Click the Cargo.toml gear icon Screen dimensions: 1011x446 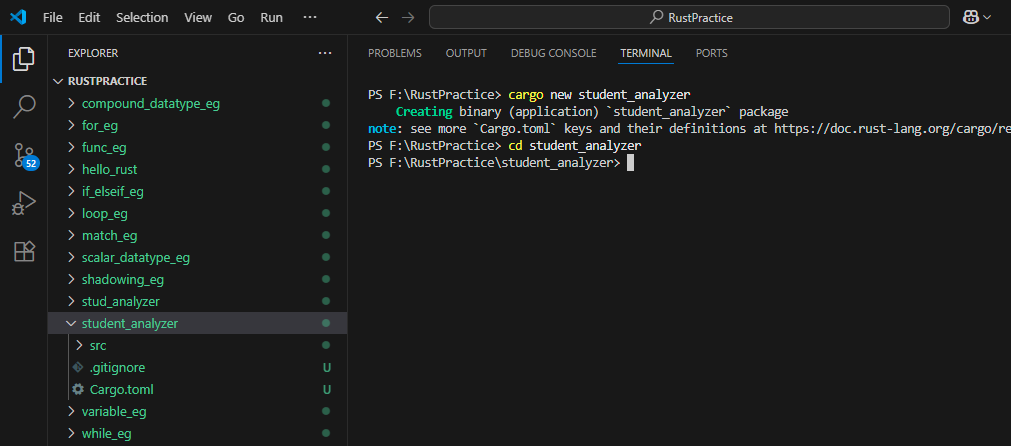pyautogui.click(x=78, y=389)
